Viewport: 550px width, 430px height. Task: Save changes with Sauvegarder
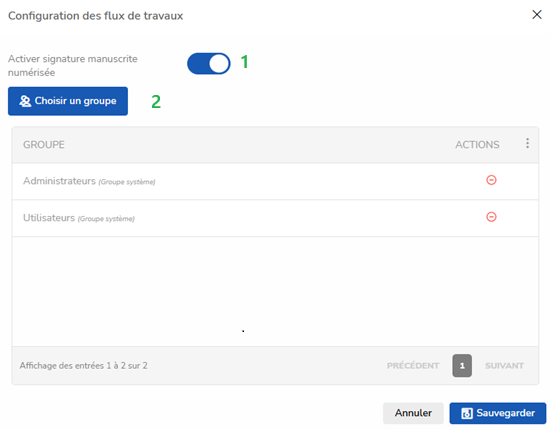(x=498, y=413)
